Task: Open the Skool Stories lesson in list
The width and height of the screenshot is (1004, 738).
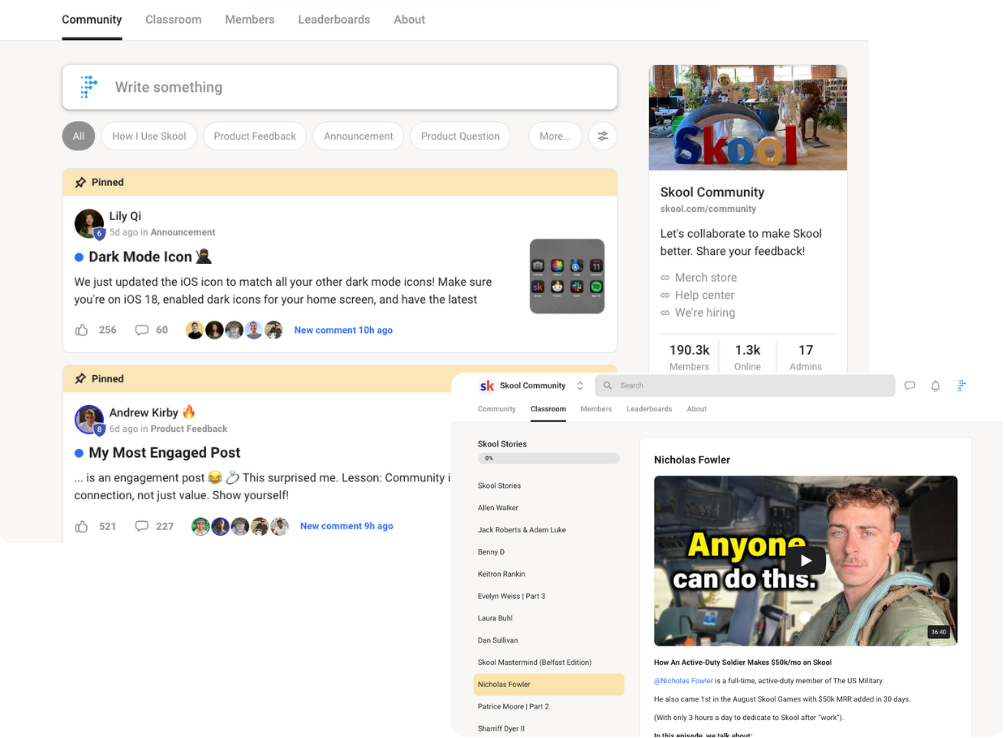Action: [x=499, y=486]
